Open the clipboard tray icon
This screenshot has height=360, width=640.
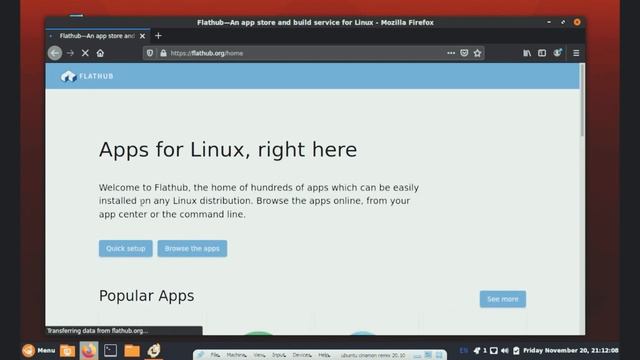[x=516, y=351]
